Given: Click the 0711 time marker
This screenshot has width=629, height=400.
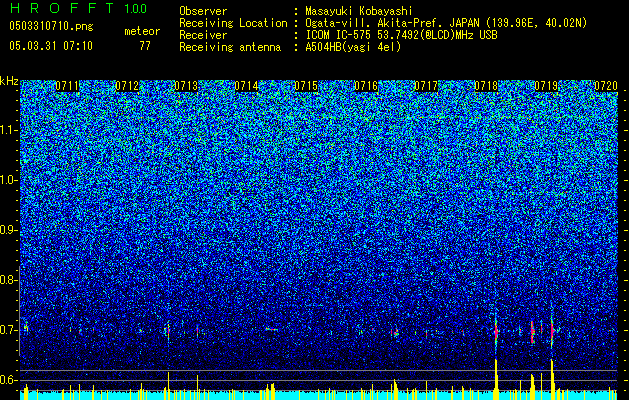Looking at the screenshot, I should pyautogui.click(x=67, y=86).
